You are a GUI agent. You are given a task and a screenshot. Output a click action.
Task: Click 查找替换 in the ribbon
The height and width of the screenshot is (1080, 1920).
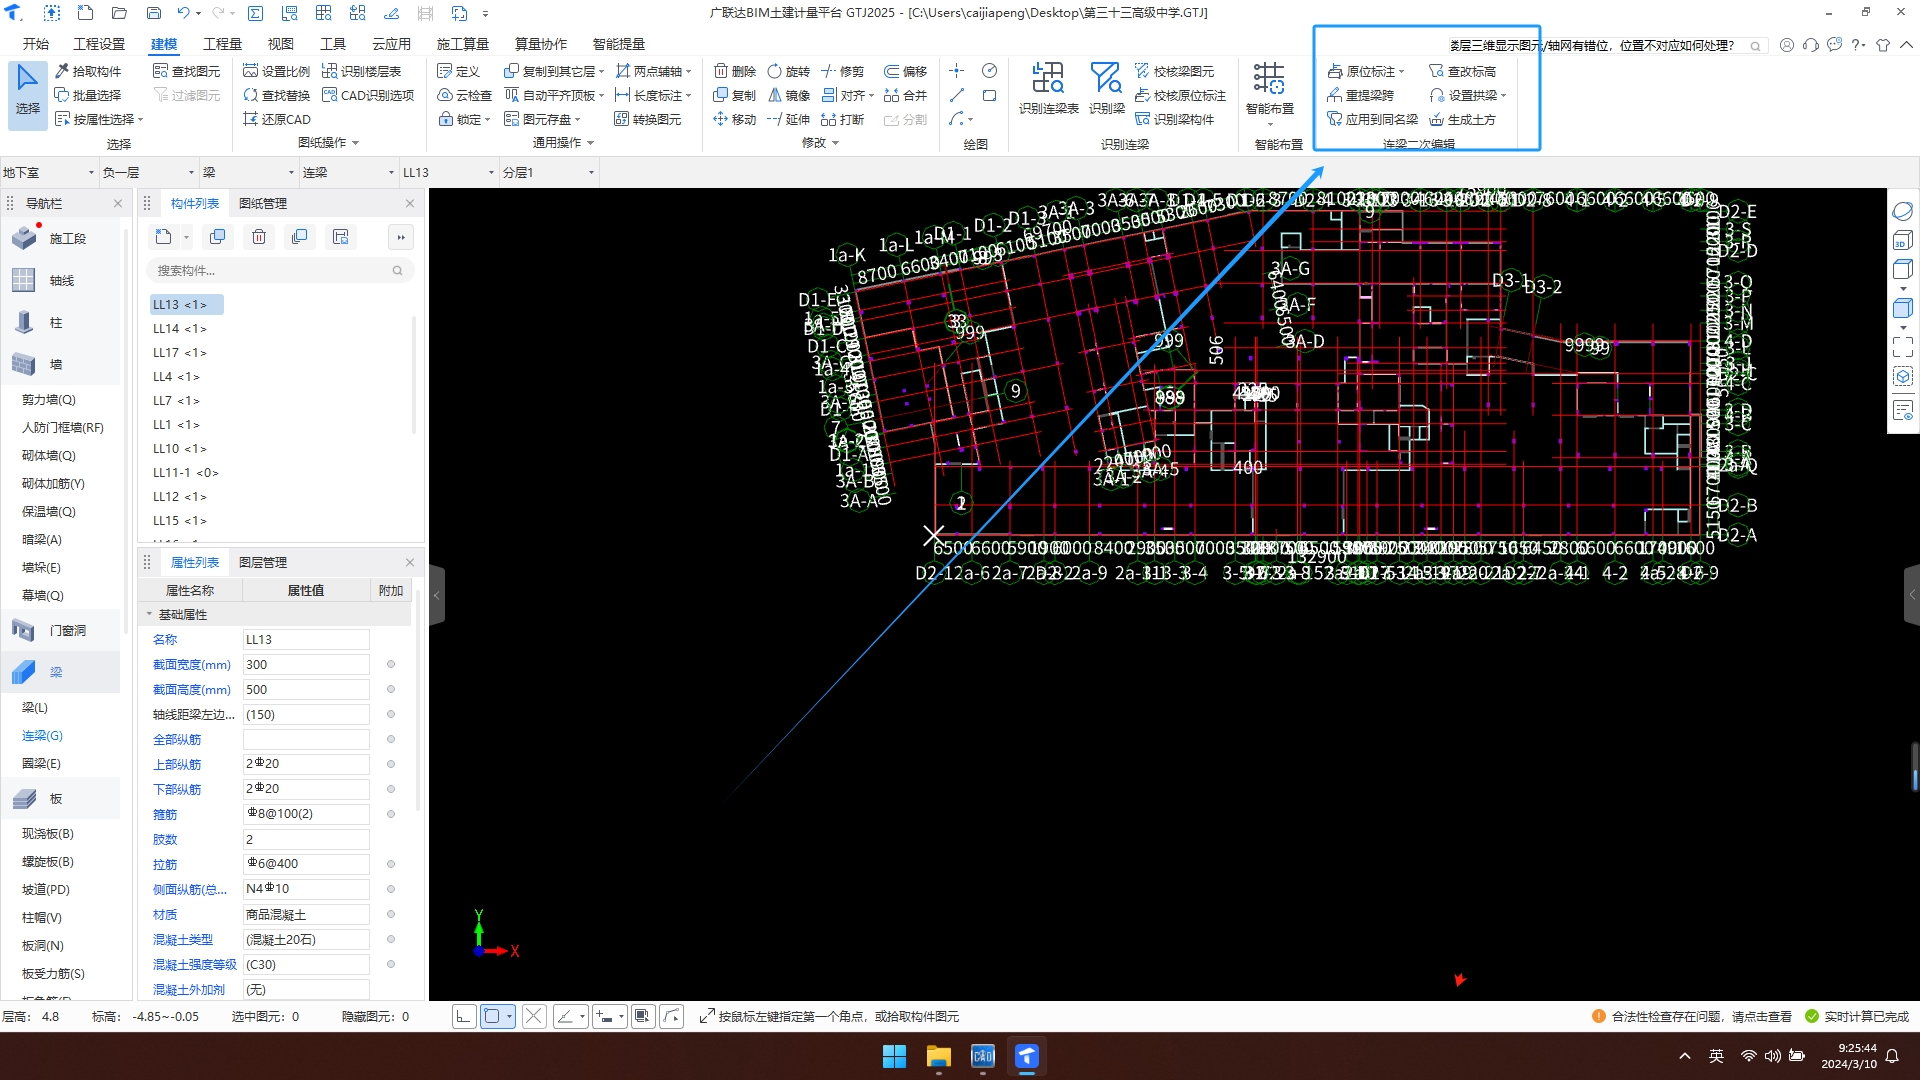[x=277, y=95]
